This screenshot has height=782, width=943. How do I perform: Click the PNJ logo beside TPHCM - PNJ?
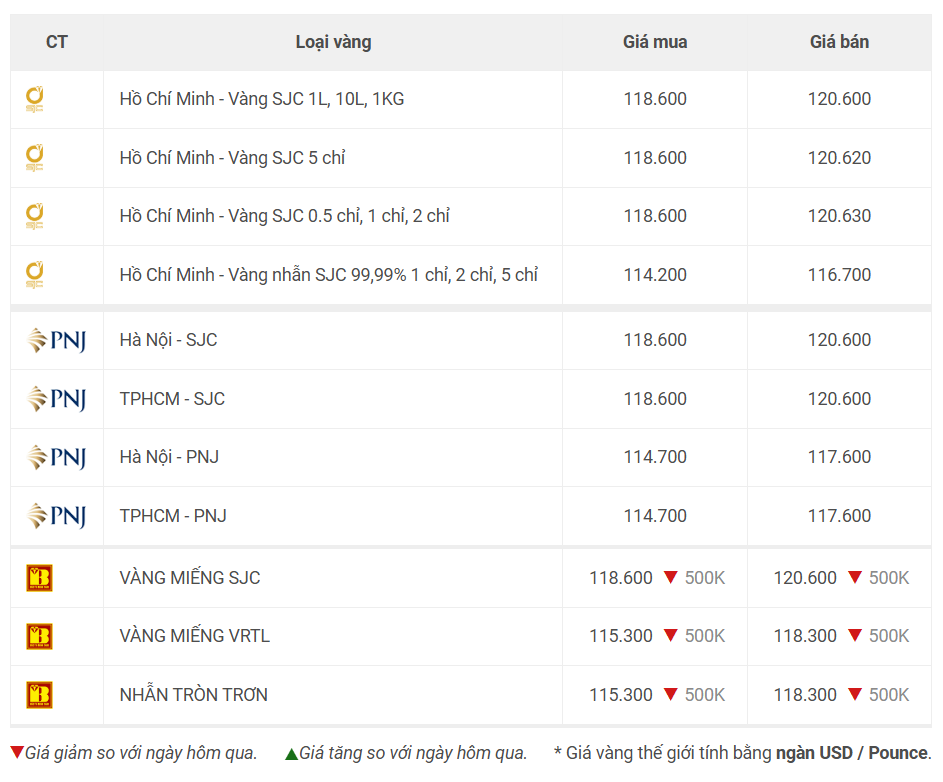tap(57, 516)
